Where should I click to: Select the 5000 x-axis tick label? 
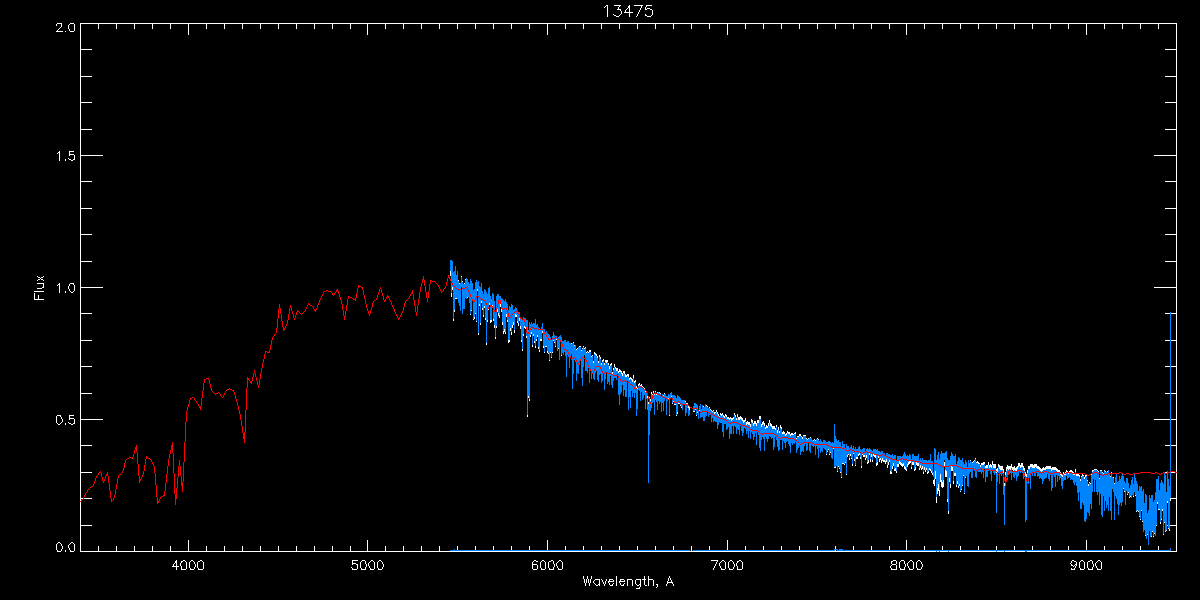point(367,565)
